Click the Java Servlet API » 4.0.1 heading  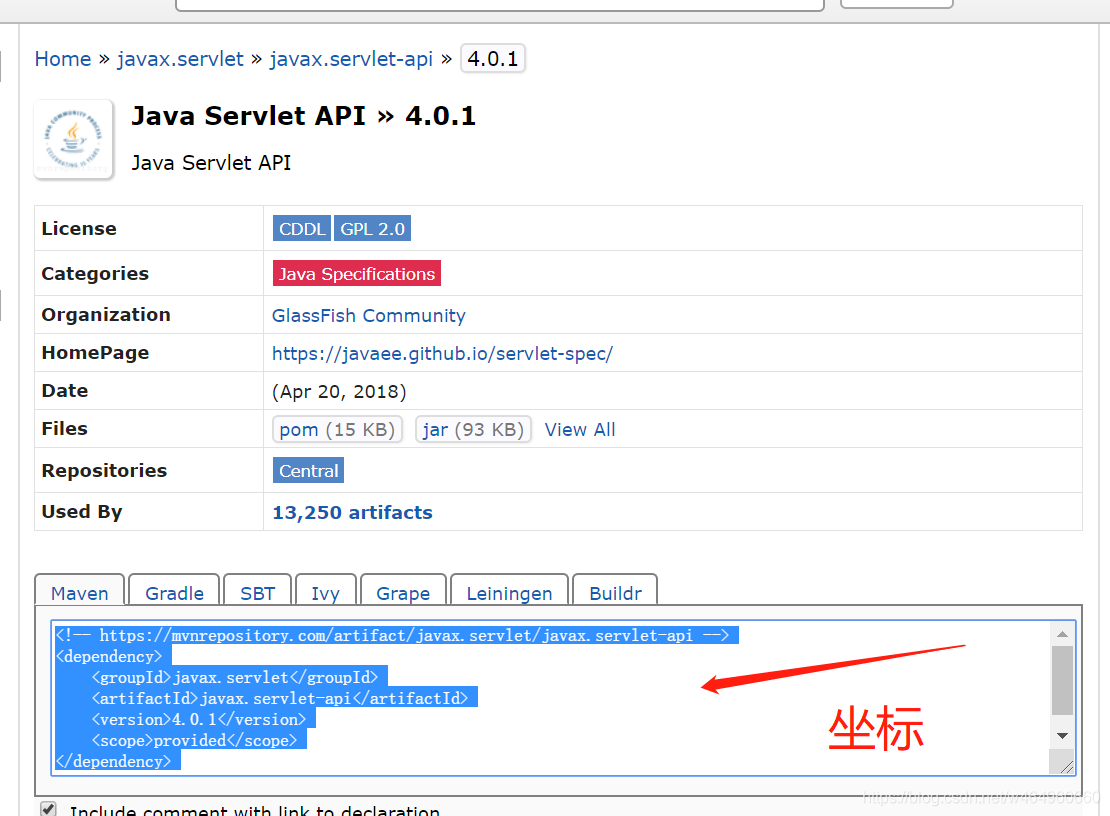(x=304, y=115)
